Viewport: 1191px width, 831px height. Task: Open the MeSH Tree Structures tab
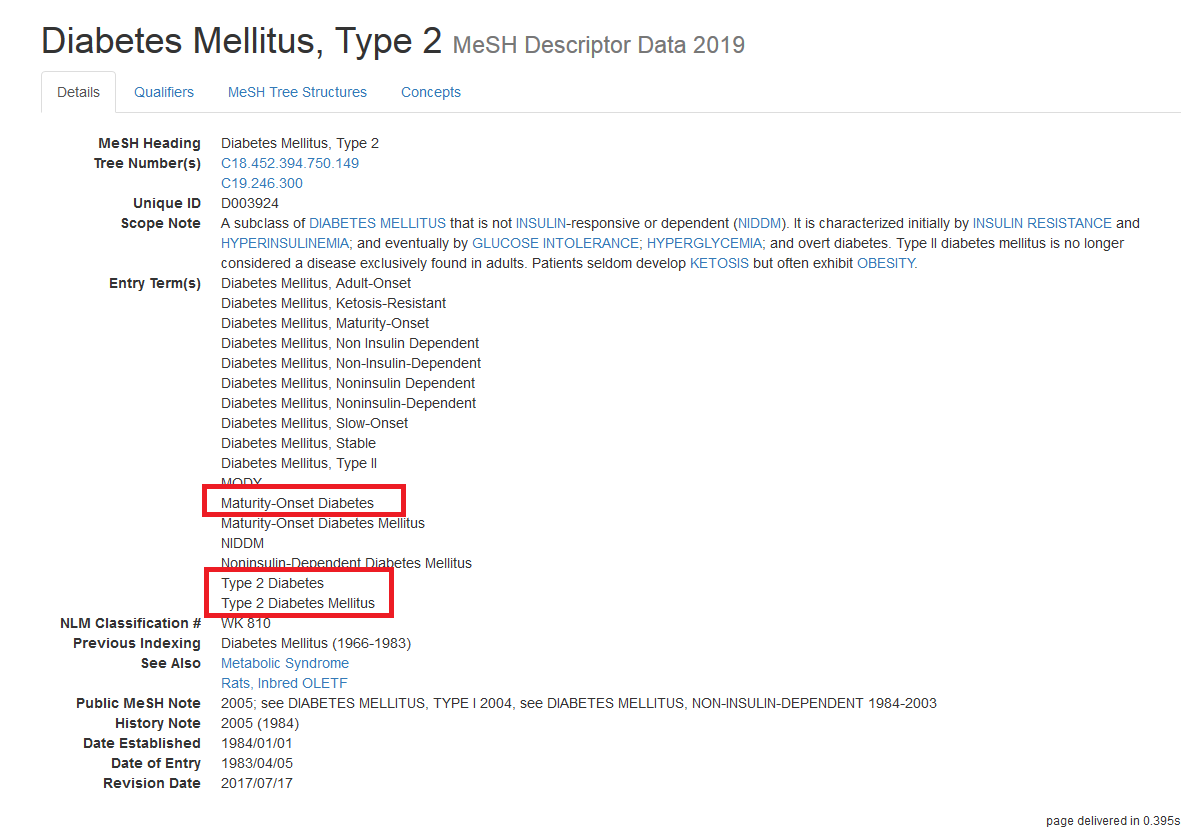point(297,91)
